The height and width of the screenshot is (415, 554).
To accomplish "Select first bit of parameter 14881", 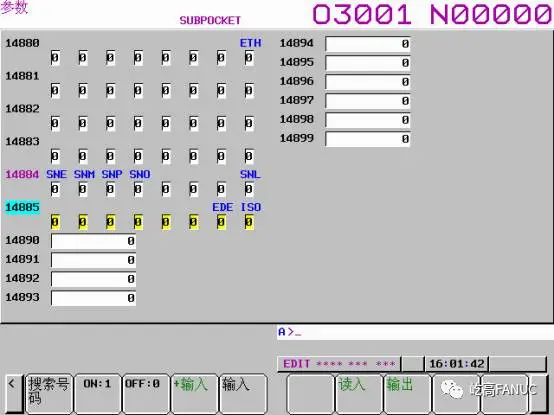I will (55, 91).
